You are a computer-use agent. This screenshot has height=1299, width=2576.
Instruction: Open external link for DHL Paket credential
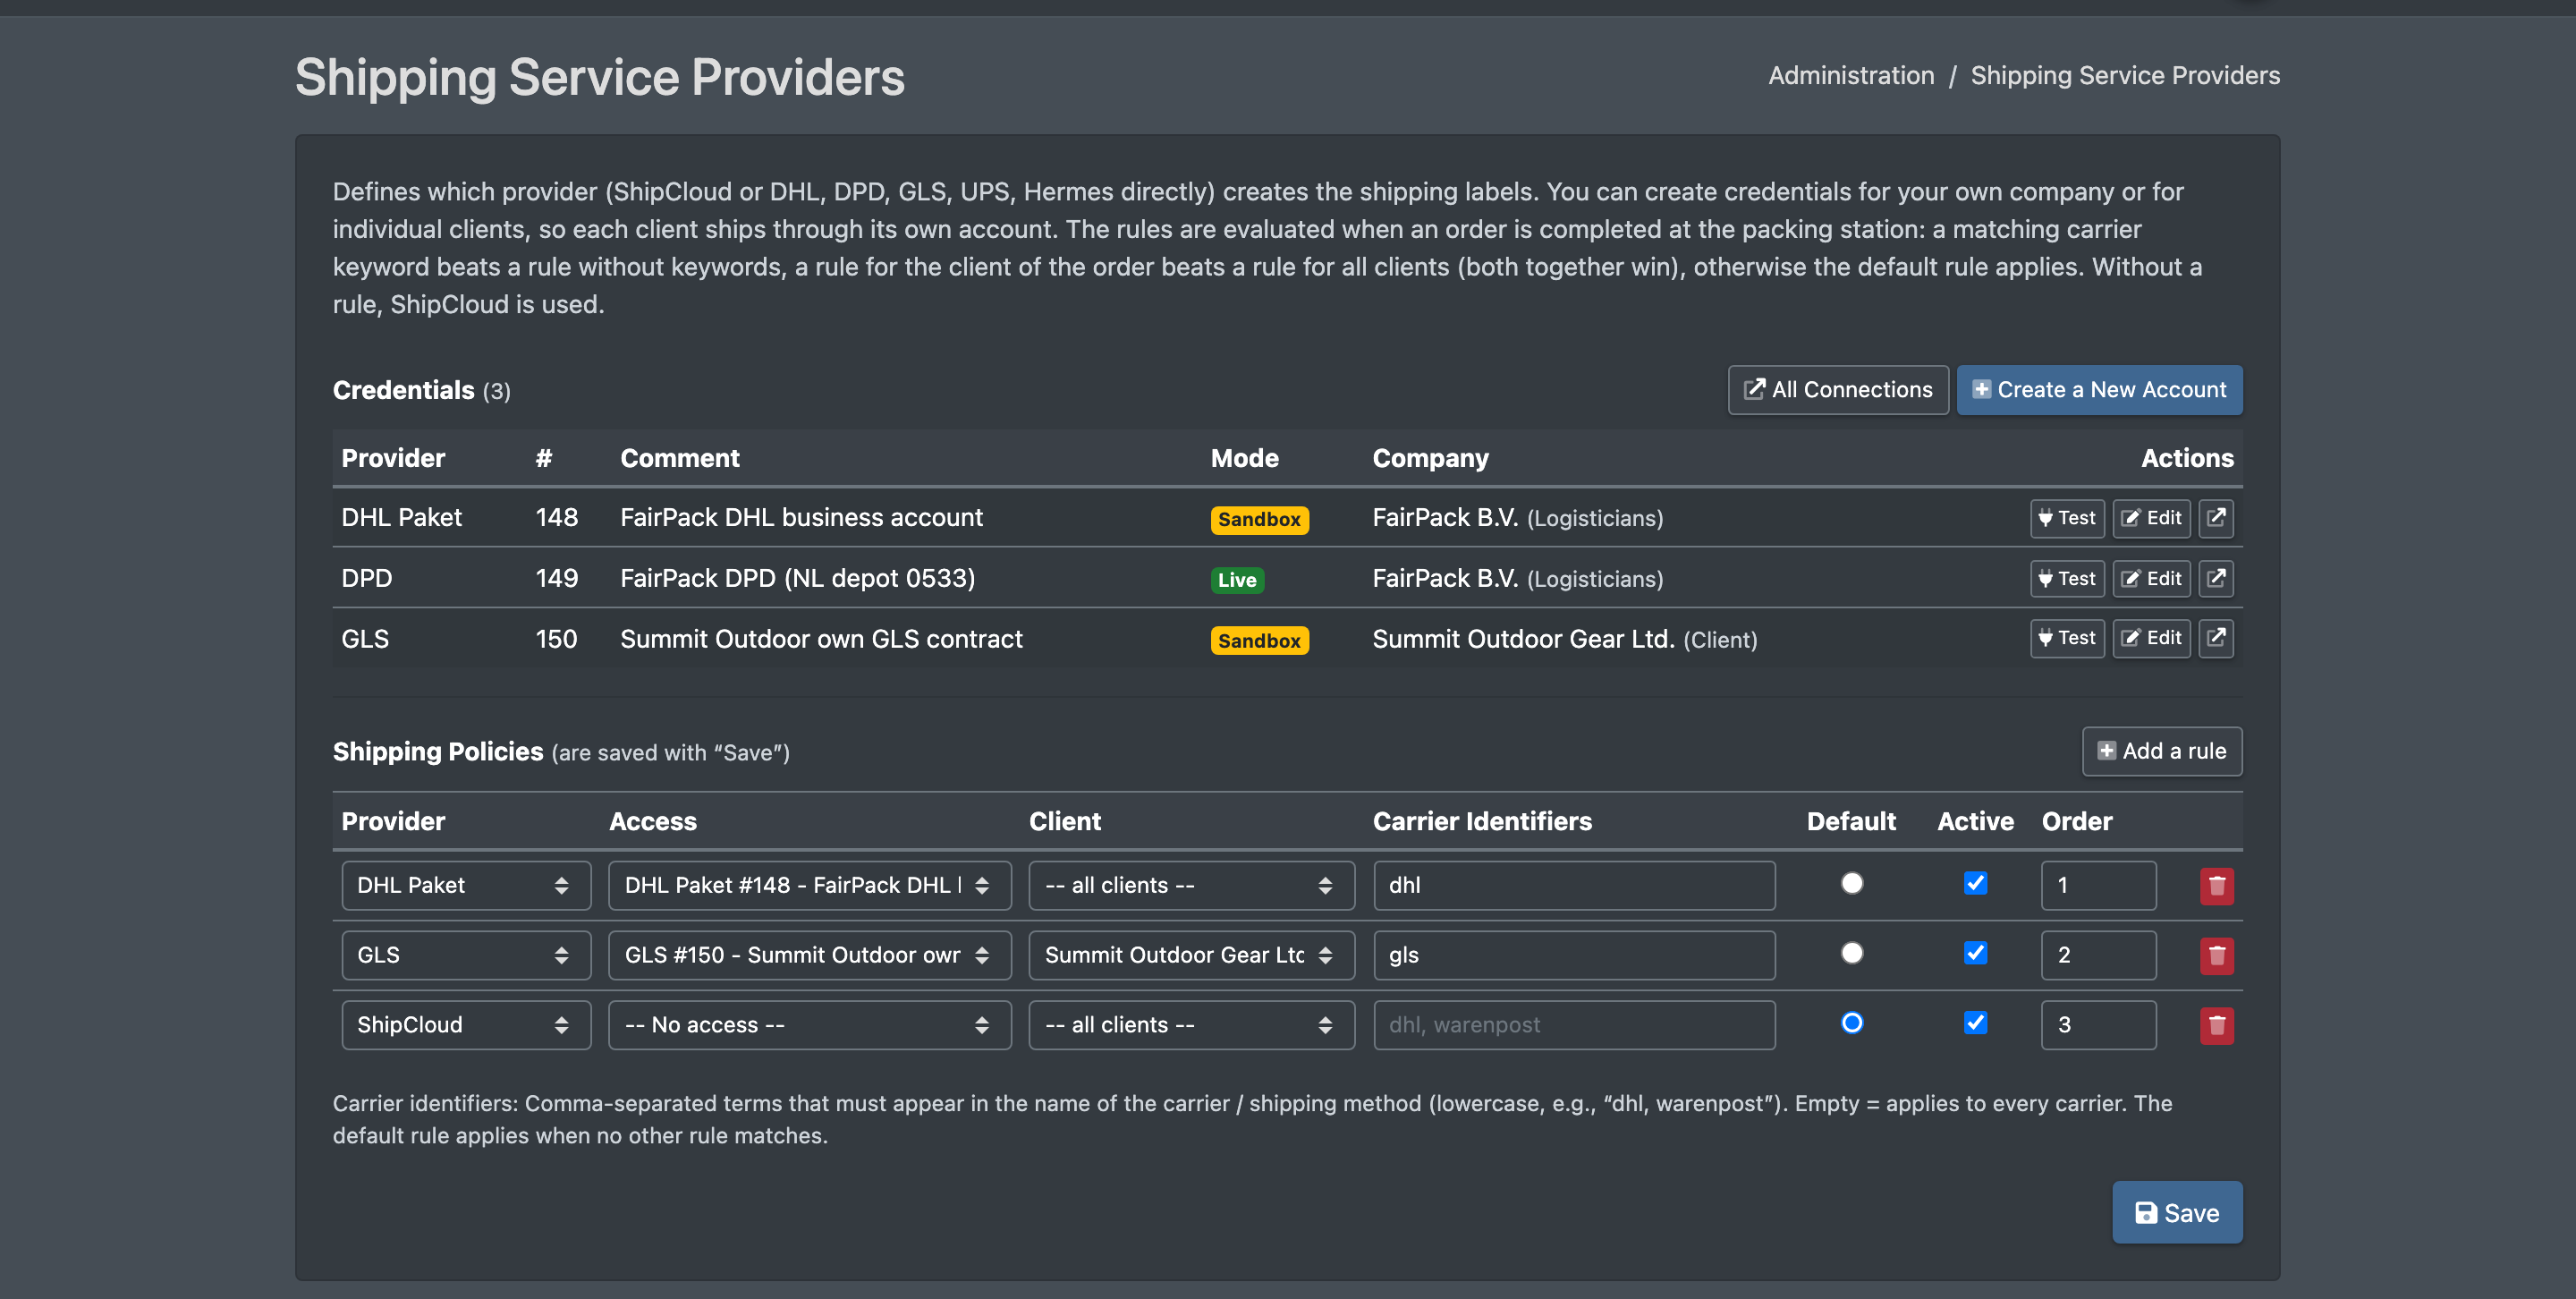(2216, 518)
